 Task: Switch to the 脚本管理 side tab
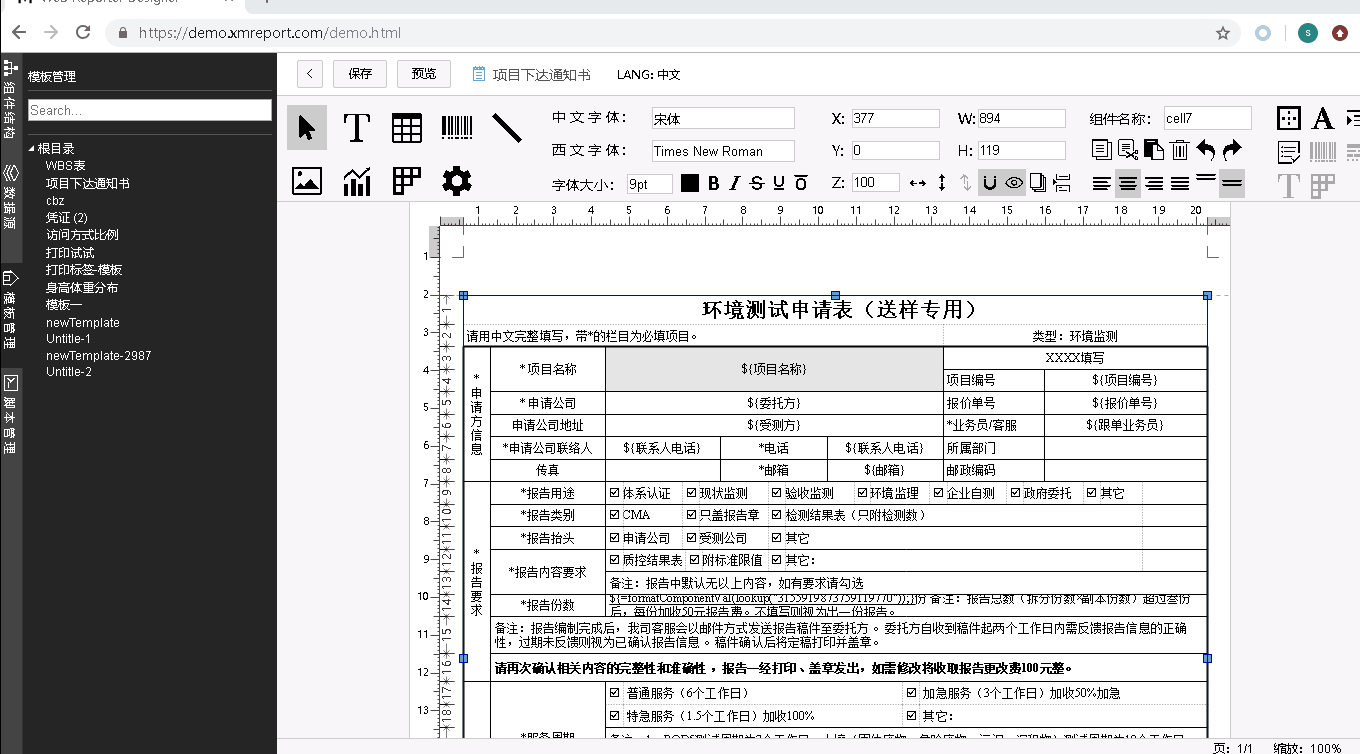[x=11, y=414]
